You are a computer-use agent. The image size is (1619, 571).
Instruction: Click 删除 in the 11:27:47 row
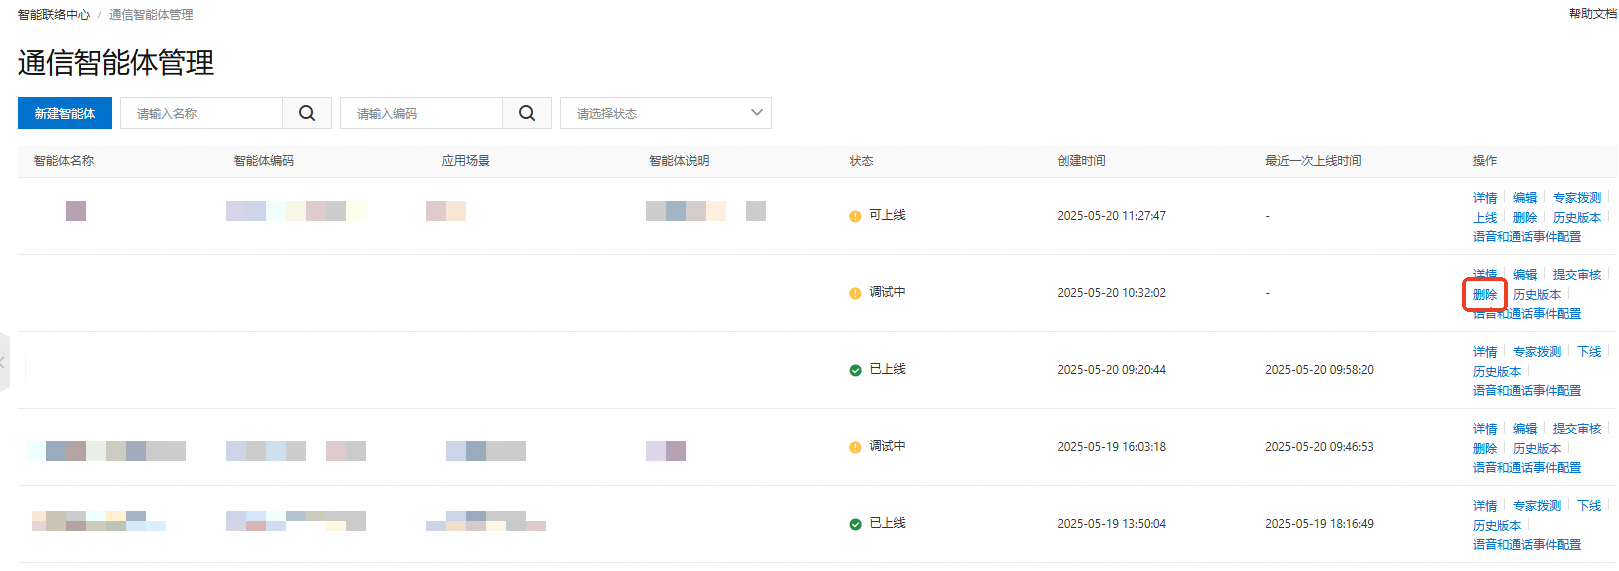coord(1525,218)
